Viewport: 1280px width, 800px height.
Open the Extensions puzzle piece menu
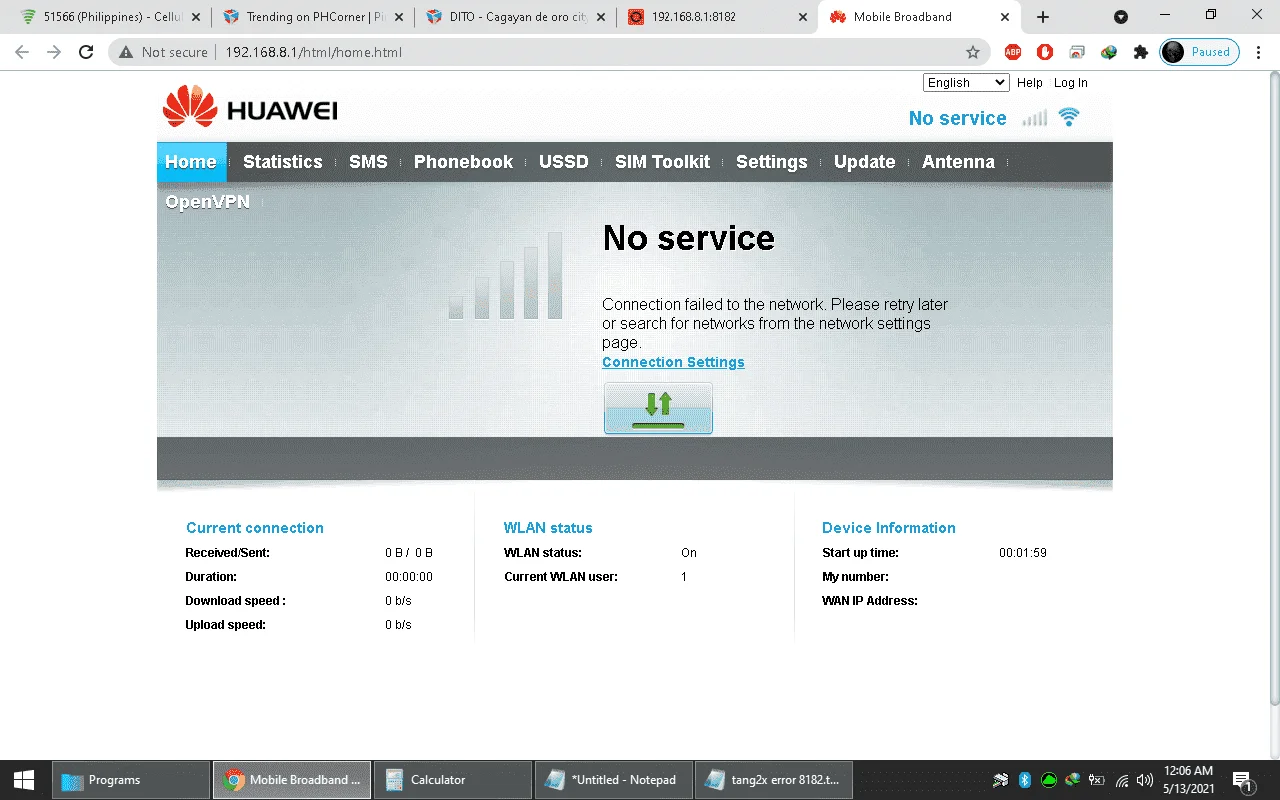tap(1140, 52)
